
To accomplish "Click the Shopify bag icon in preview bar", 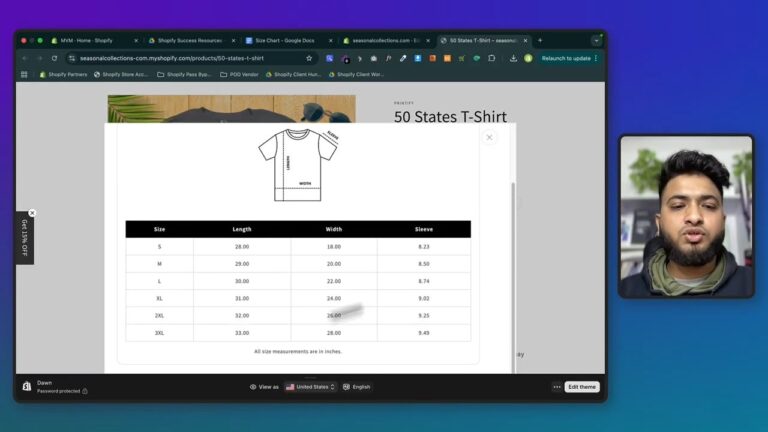I will point(27,386).
